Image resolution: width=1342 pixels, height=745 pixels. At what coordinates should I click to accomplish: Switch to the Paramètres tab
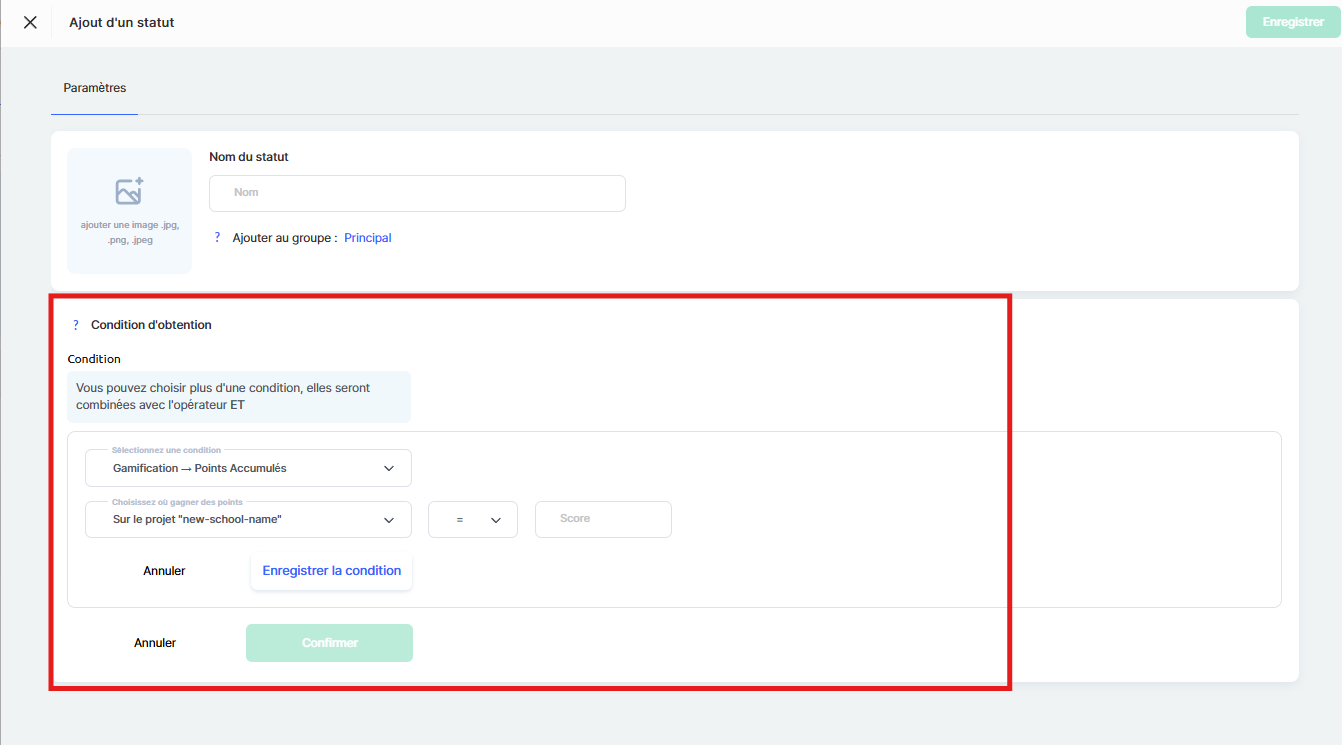tap(95, 88)
